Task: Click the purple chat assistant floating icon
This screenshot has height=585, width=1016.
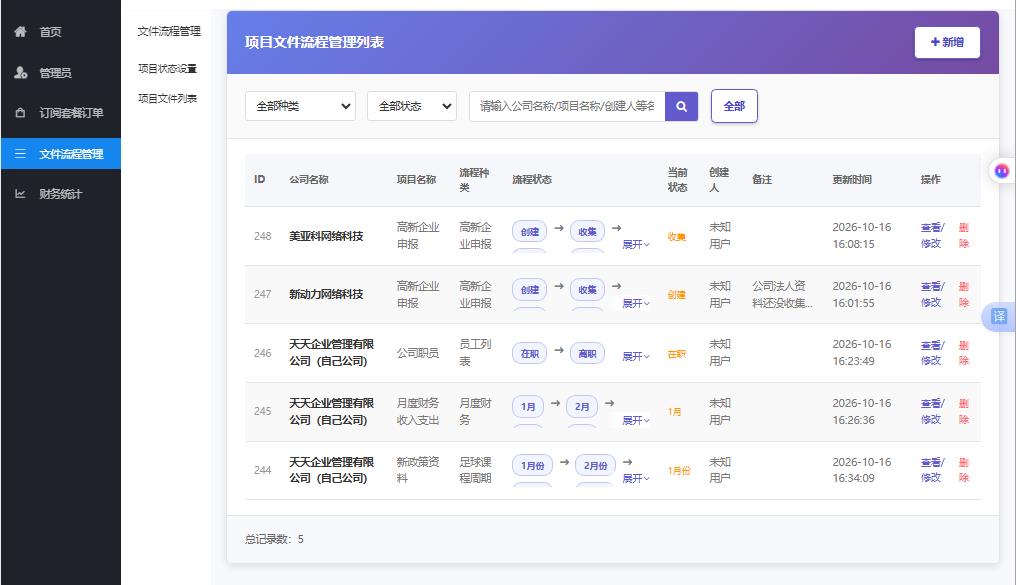Action: [x=1002, y=171]
